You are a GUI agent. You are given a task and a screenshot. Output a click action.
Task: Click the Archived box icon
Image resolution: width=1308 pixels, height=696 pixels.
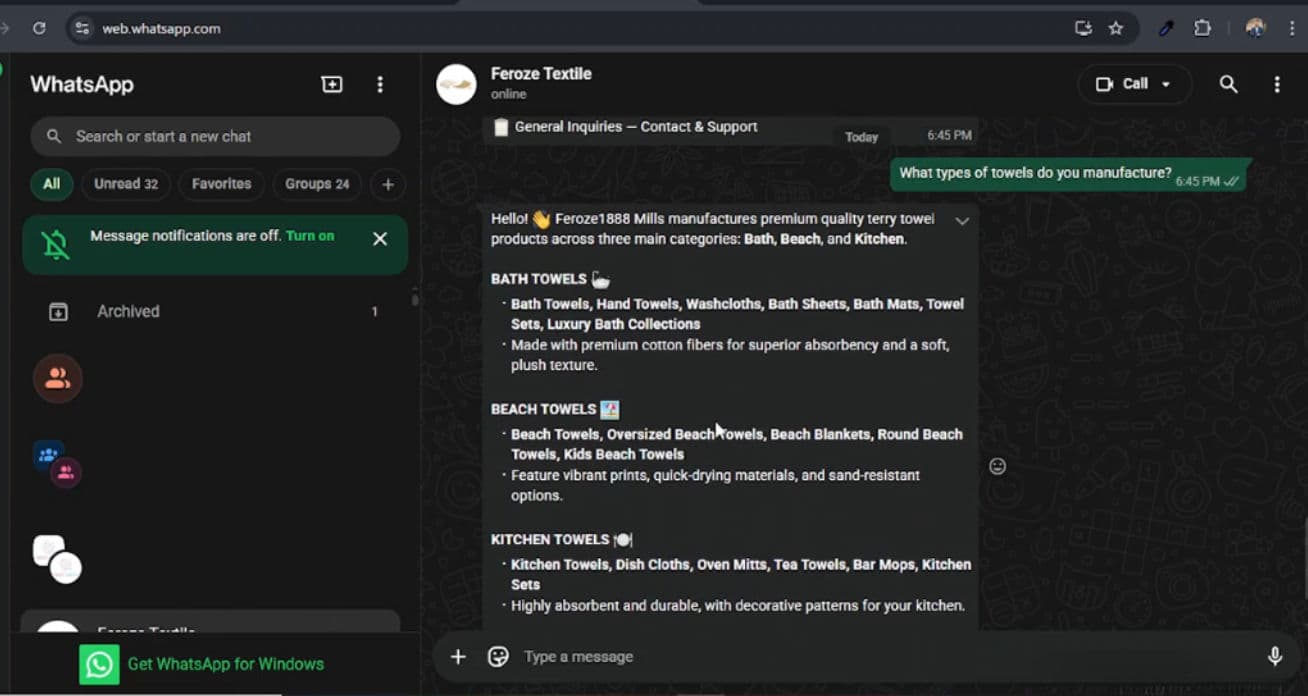(58, 312)
